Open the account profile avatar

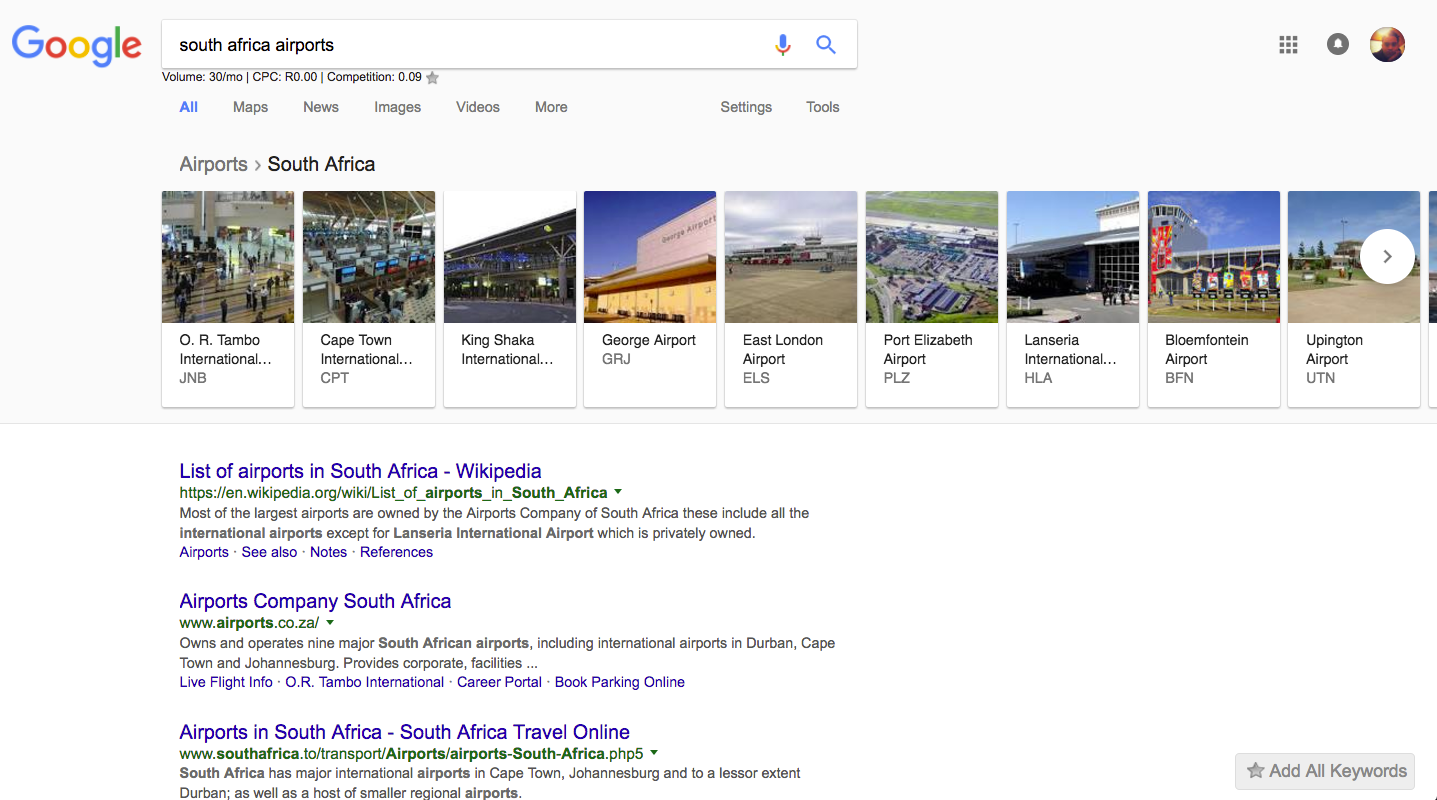click(x=1388, y=44)
